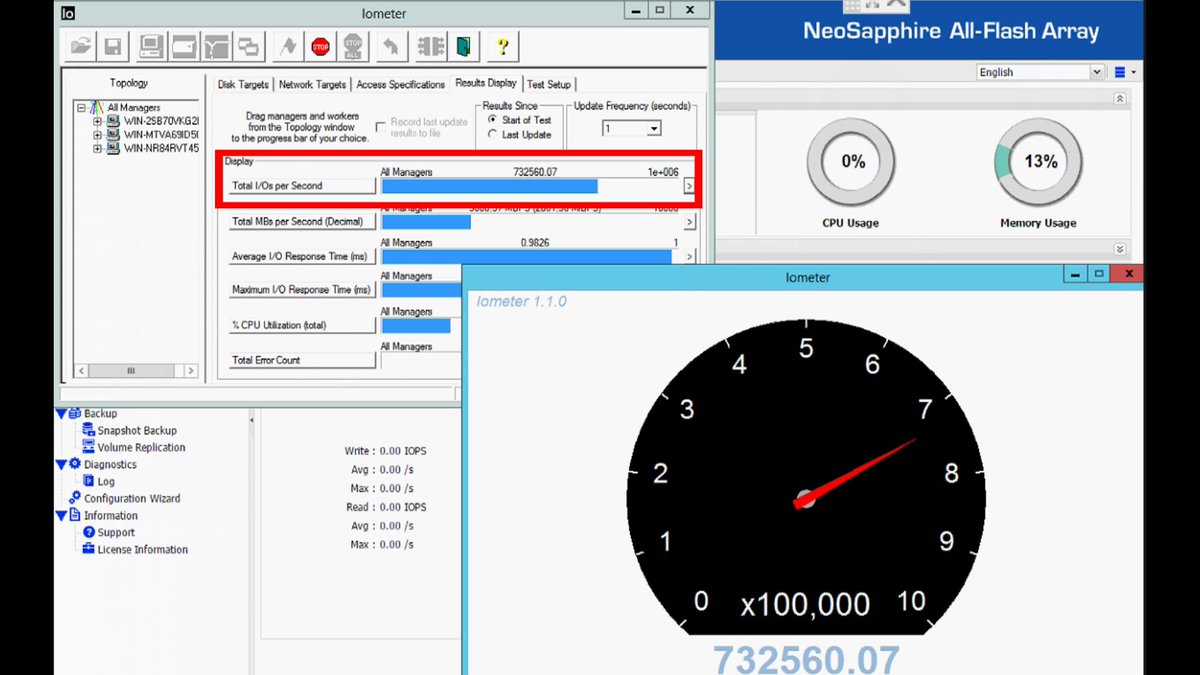Duplicate the selected worker via the toolbar icon
This screenshot has height=675, width=1200.
(x=248, y=46)
